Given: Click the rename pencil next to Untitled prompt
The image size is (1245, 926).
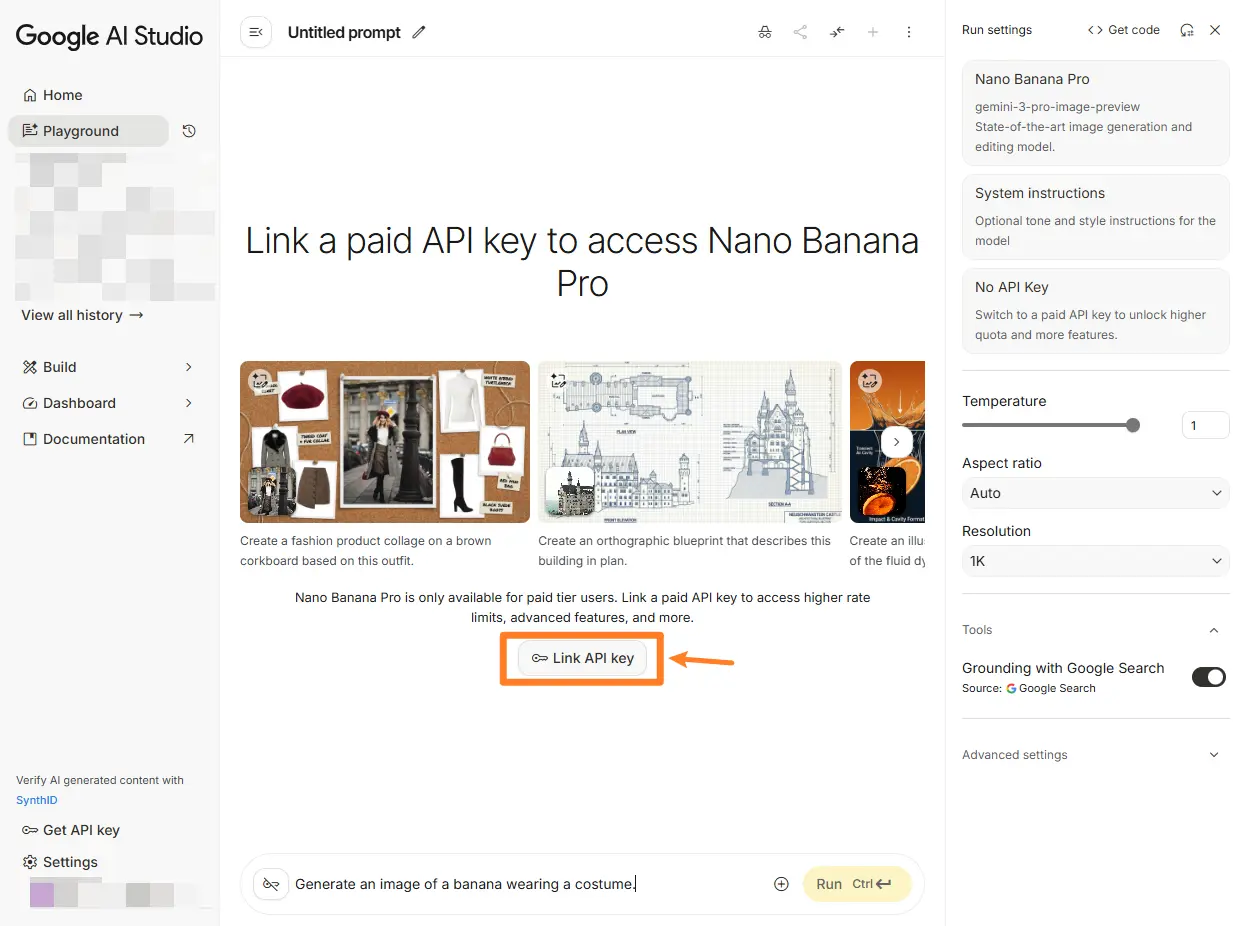Looking at the screenshot, I should pos(419,32).
